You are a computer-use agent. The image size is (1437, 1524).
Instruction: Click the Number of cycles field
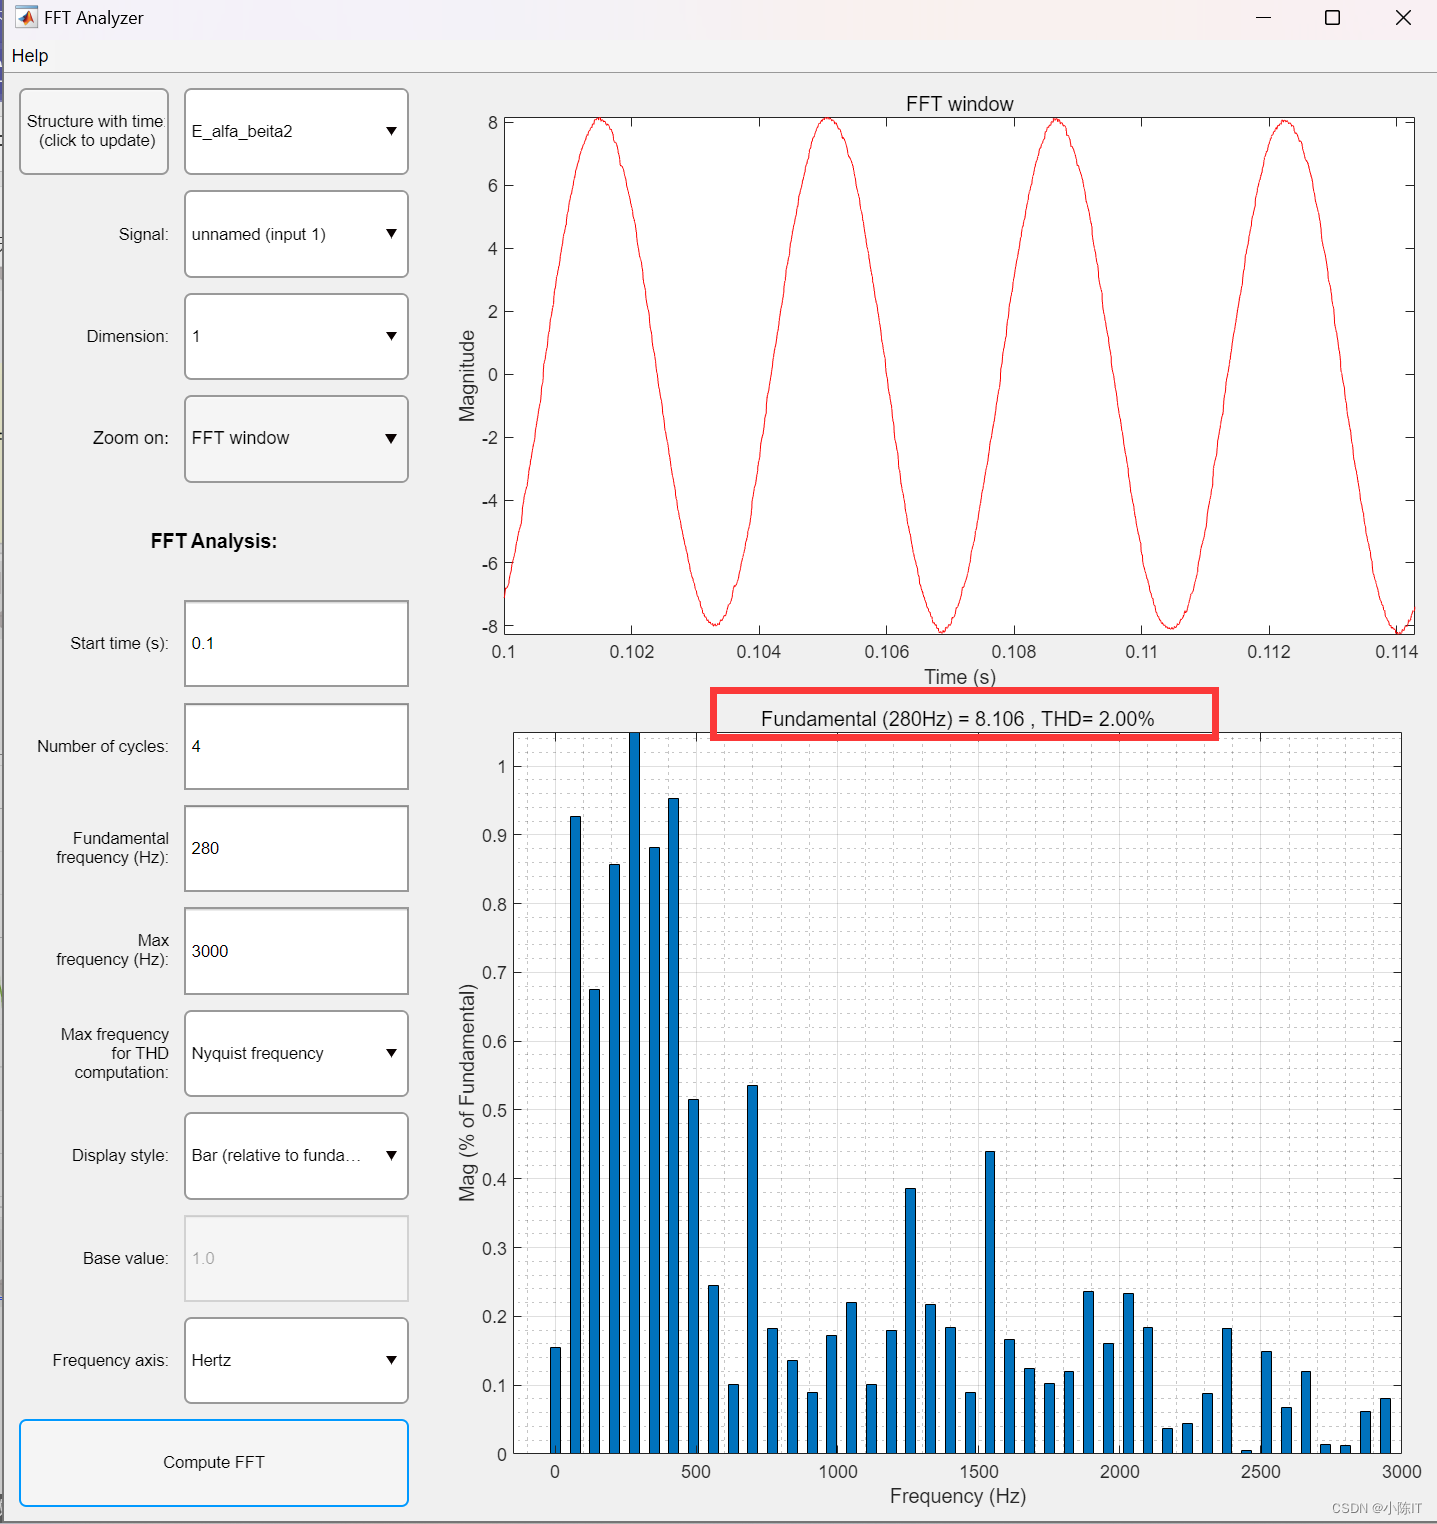pyautogui.click(x=296, y=746)
